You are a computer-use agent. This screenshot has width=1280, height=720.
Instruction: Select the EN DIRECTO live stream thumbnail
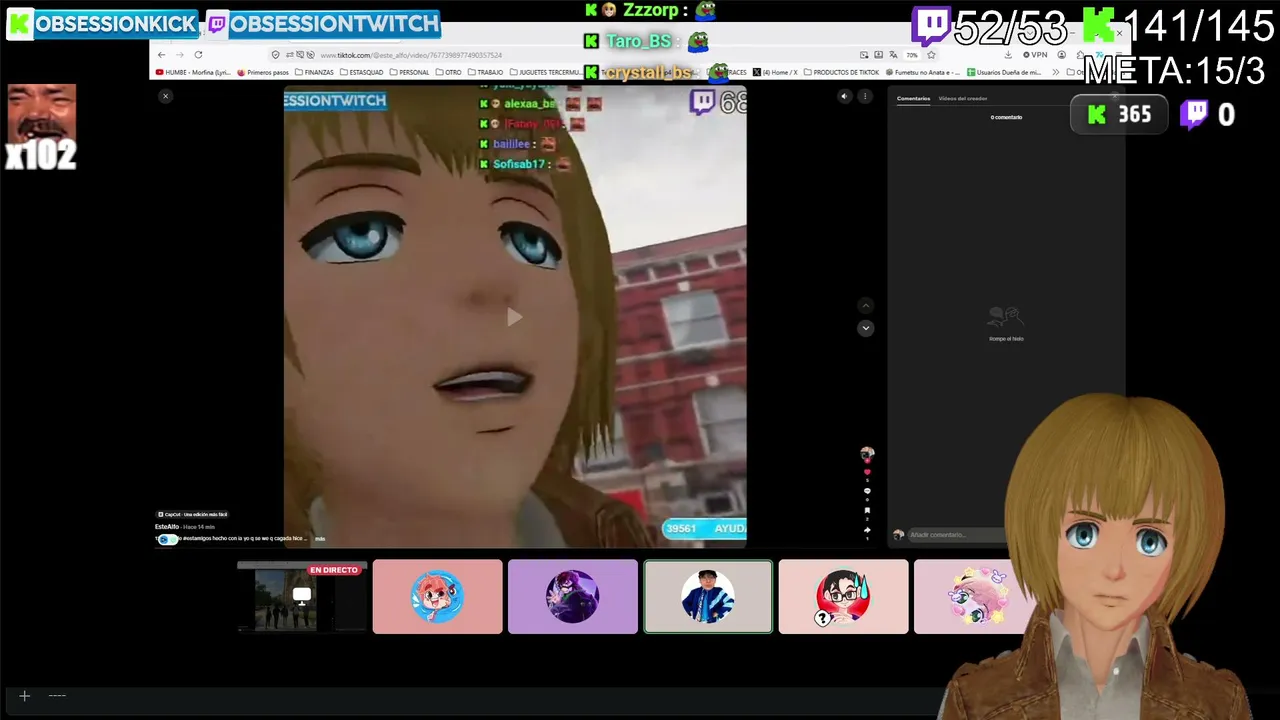point(302,597)
